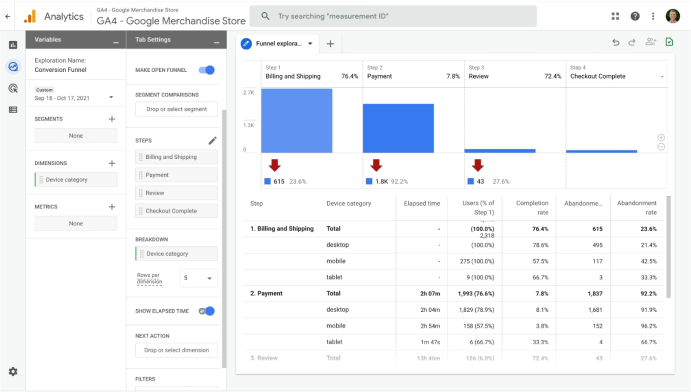Click the Payment step funnel bar

[x=398, y=128]
